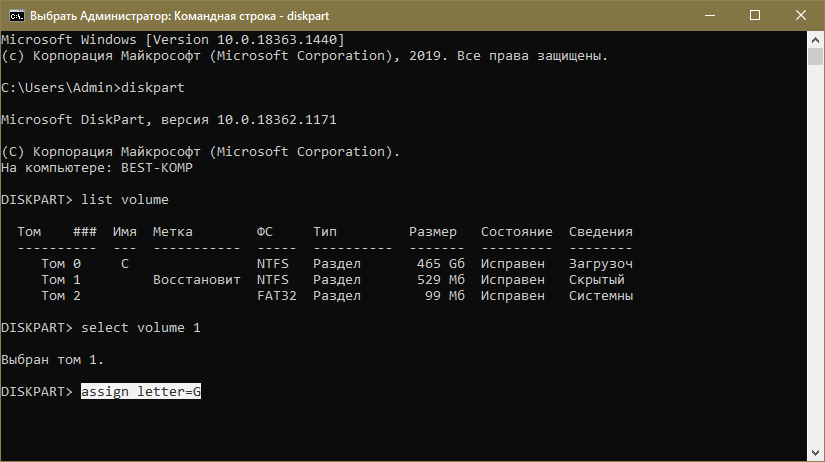Click the FAT32 file system value
825x462 pixels.
coord(277,296)
